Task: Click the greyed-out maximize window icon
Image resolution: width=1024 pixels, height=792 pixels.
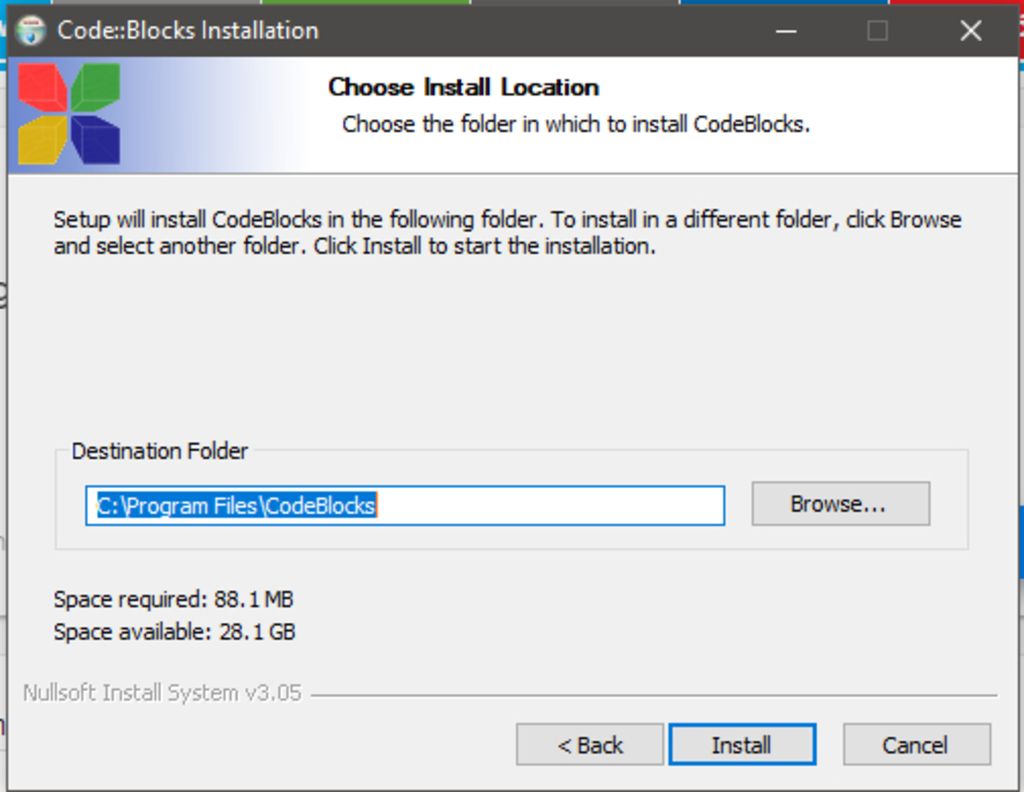Action: [877, 31]
